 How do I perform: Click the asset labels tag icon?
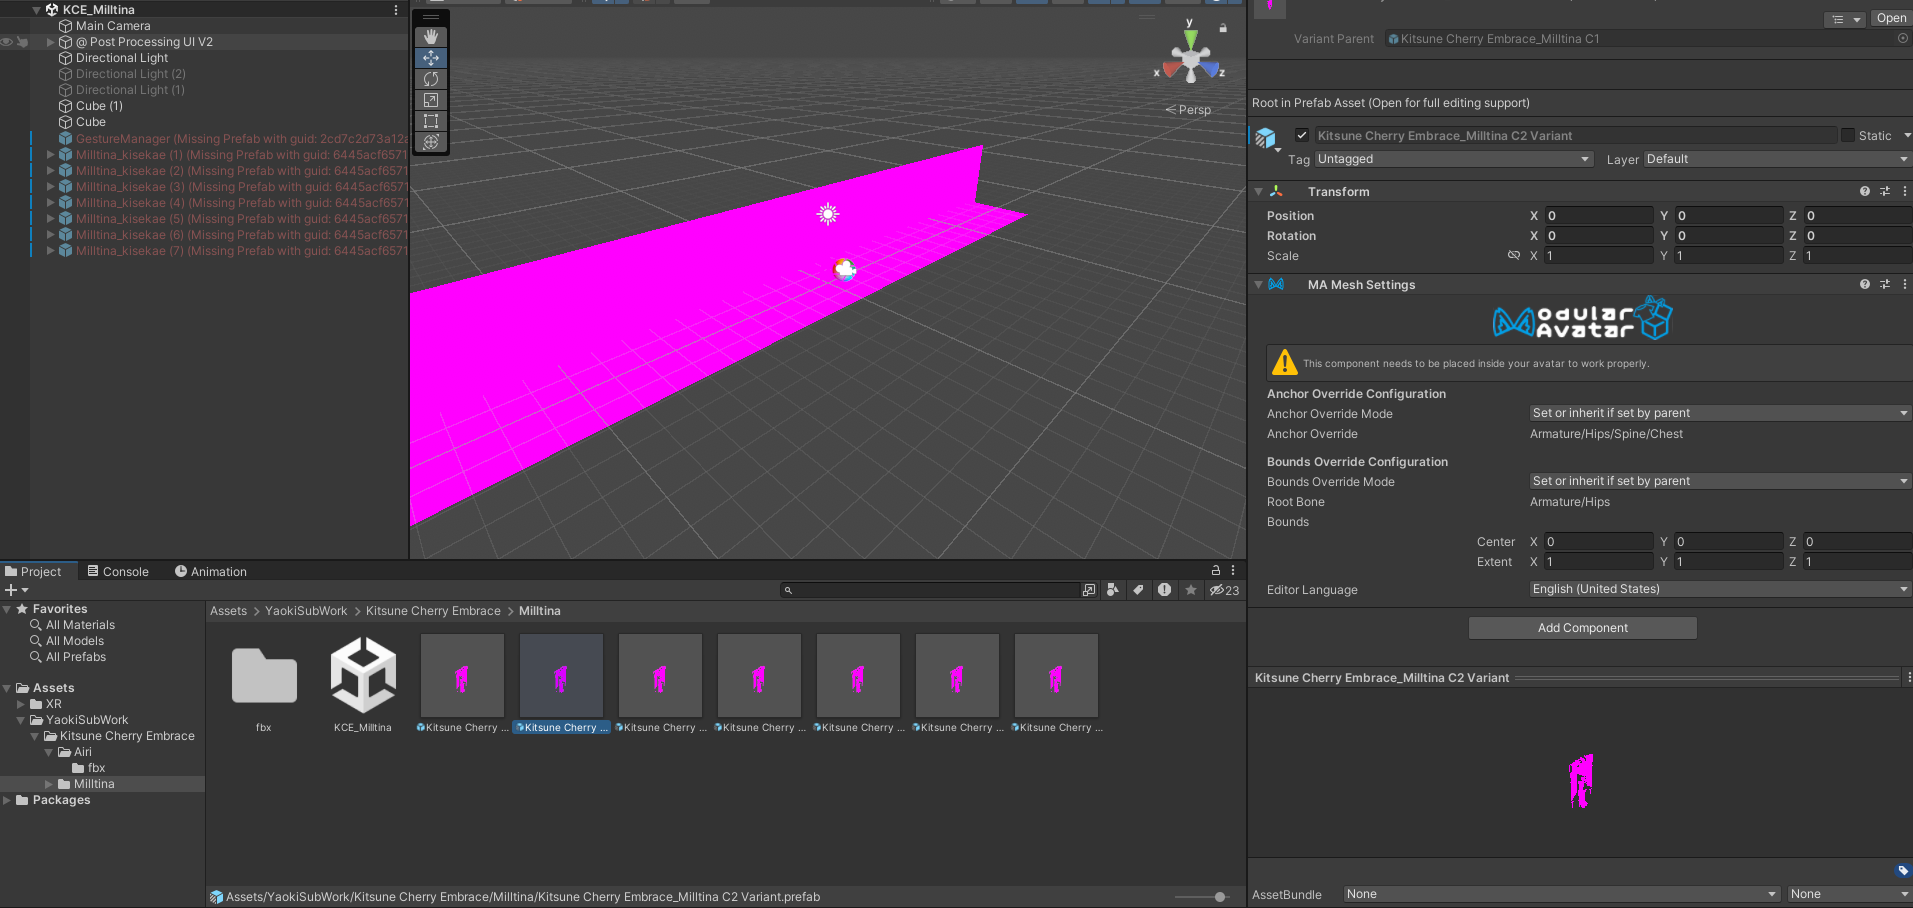tap(1903, 871)
